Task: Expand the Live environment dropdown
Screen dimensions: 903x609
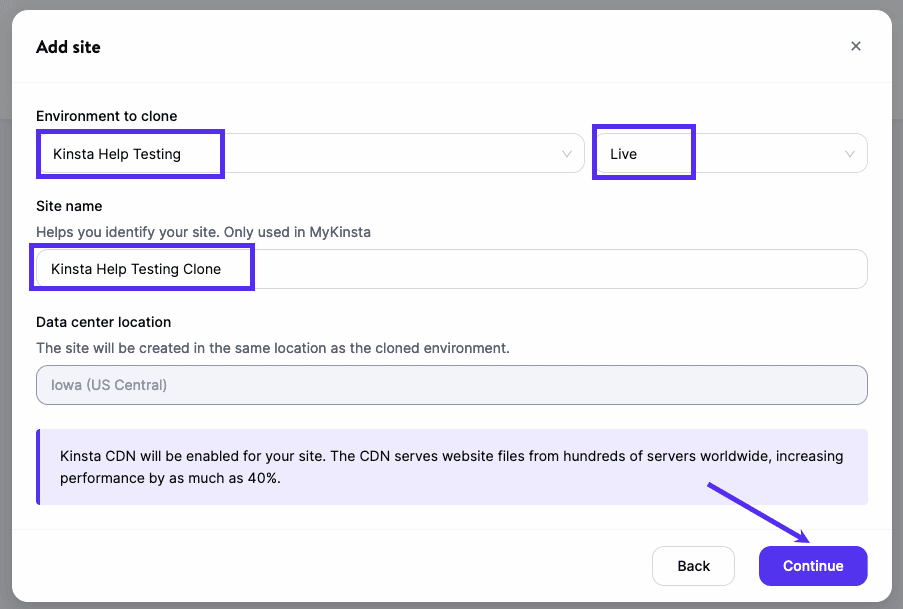Action: pyautogui.click(x=730, y=154)
